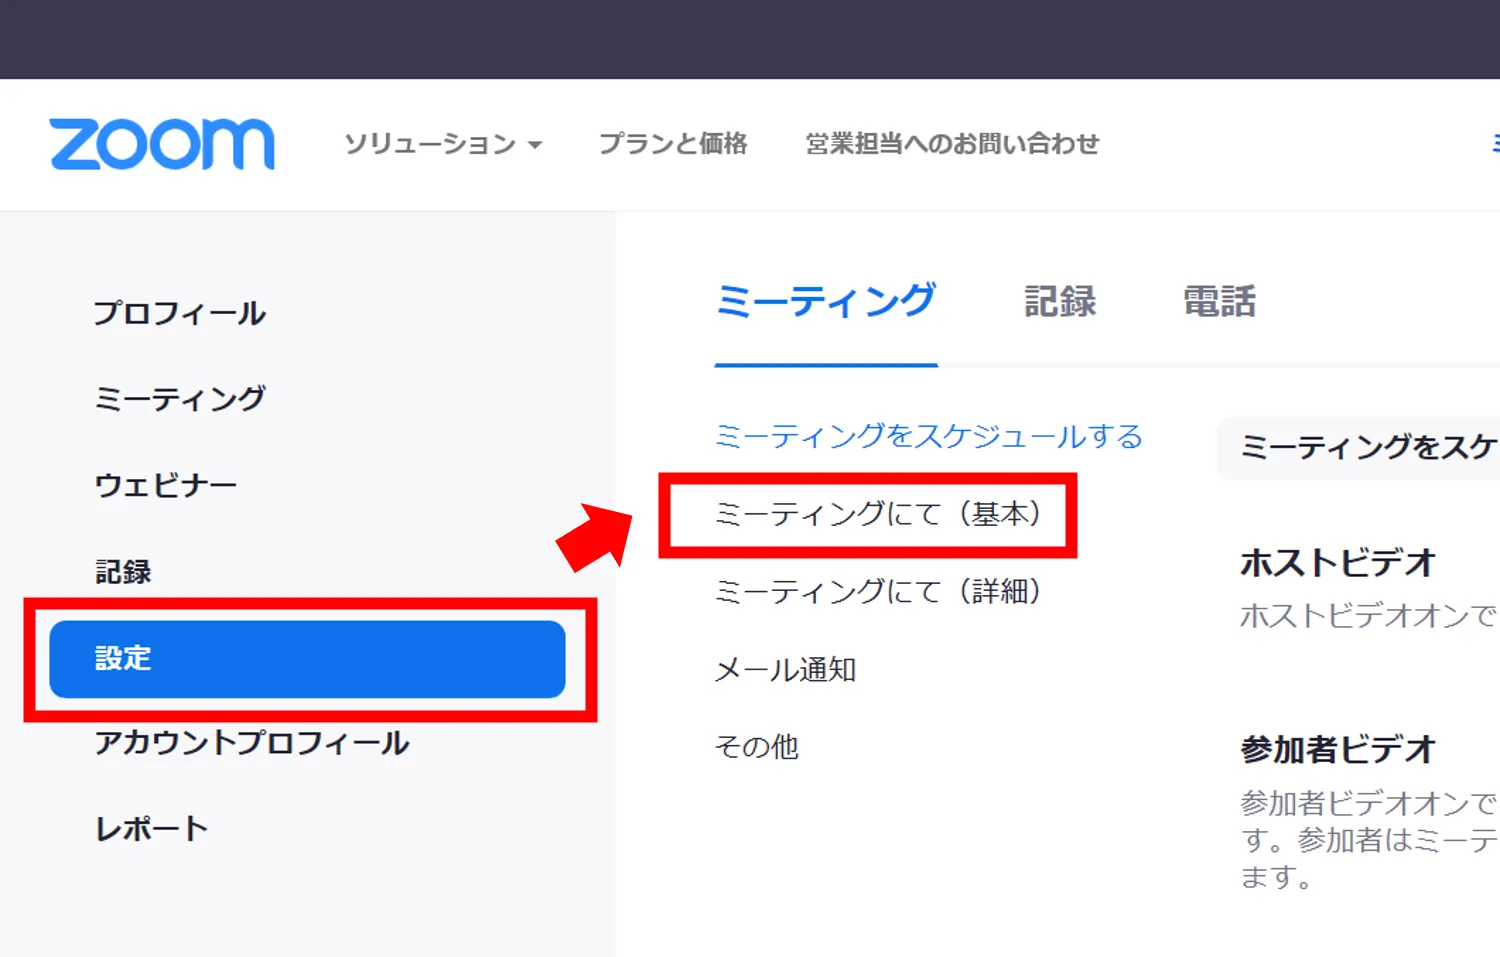The height and width of the screenshot is (957, 1500).
Task: Click the Zoom logo
Action: (162, 144)
